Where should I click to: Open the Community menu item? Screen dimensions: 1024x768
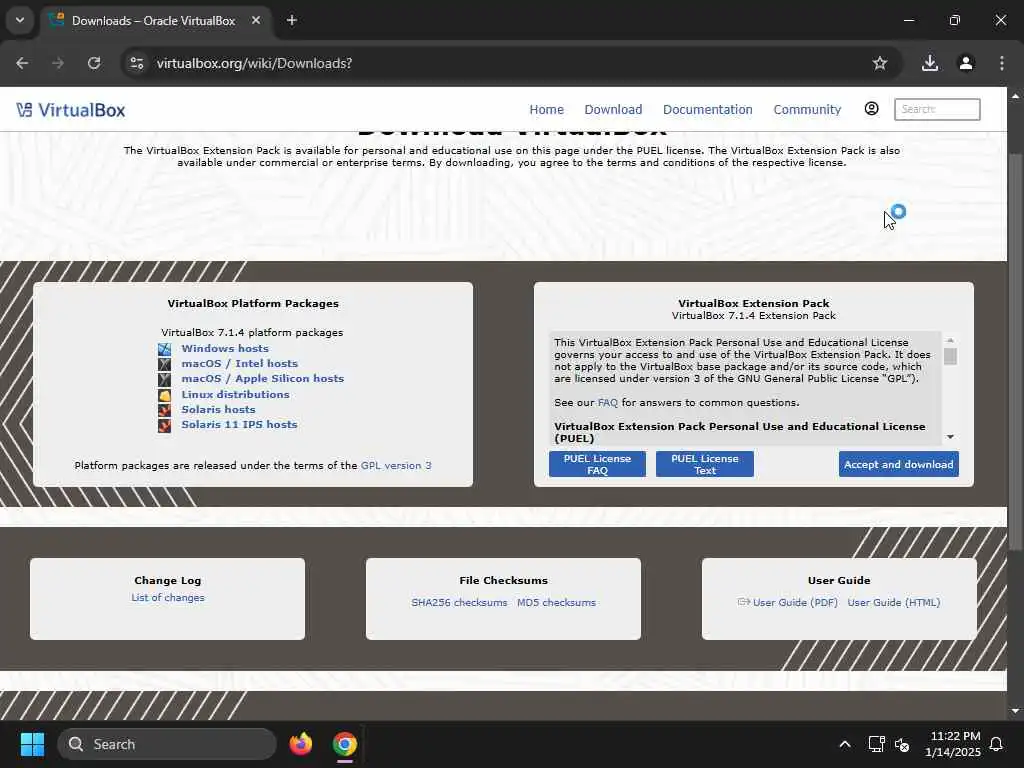[807, 110]
